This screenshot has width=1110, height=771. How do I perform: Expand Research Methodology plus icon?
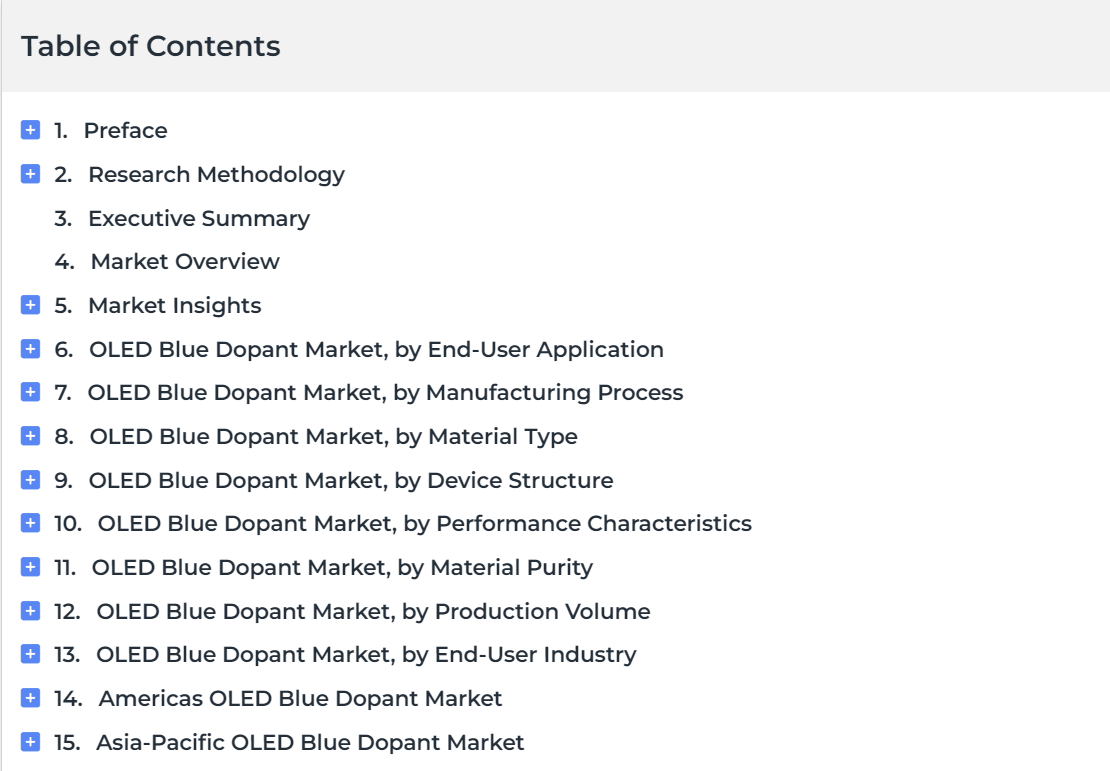point(31,174)
